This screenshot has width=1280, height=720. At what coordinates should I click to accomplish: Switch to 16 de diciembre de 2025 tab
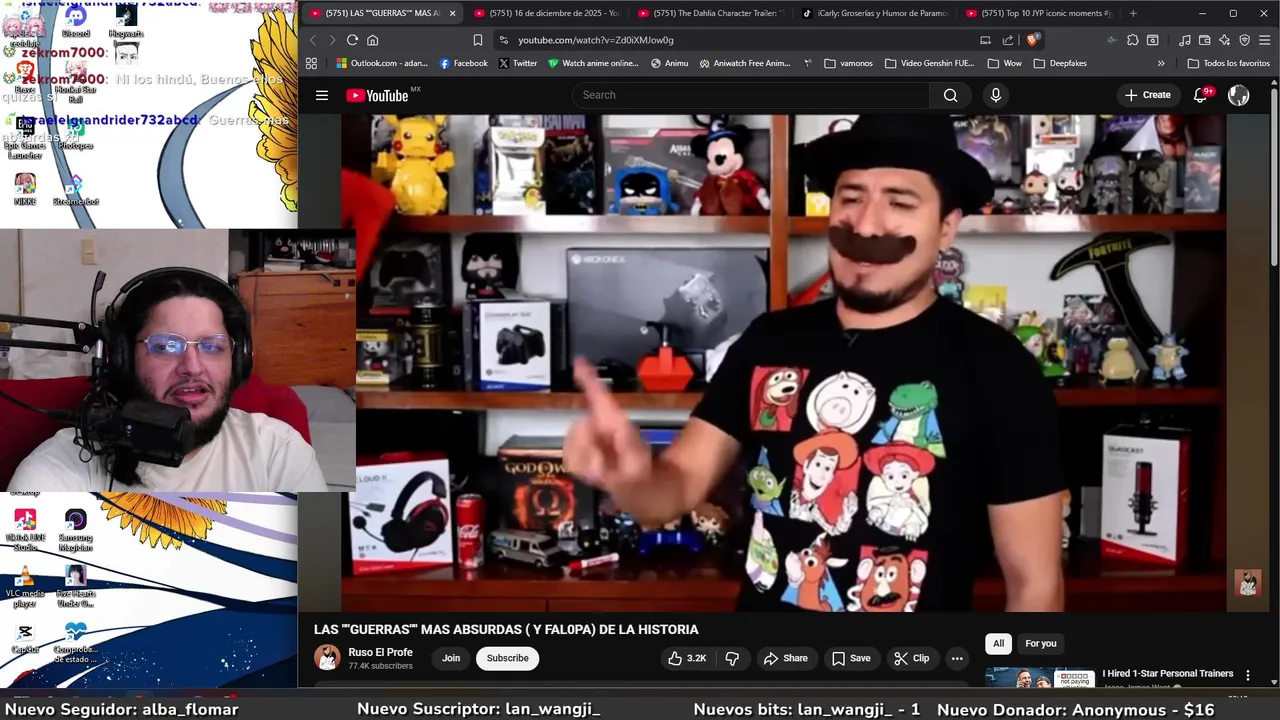click(547, 13)
